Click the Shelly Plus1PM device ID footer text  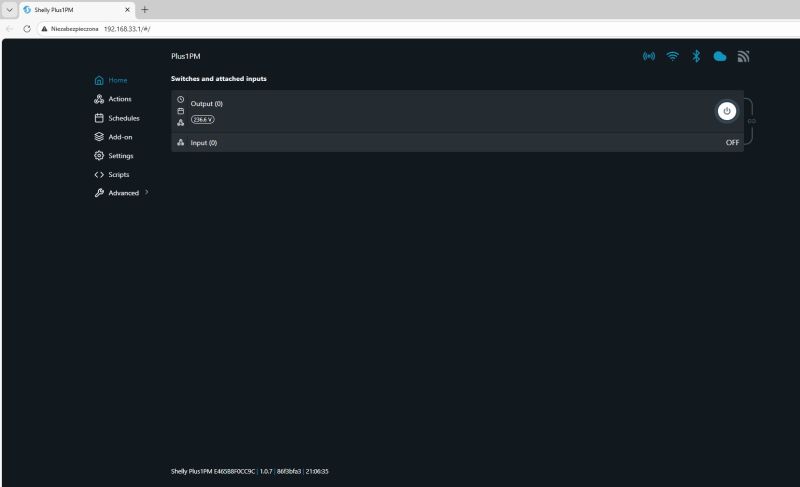tap(213, 471)
